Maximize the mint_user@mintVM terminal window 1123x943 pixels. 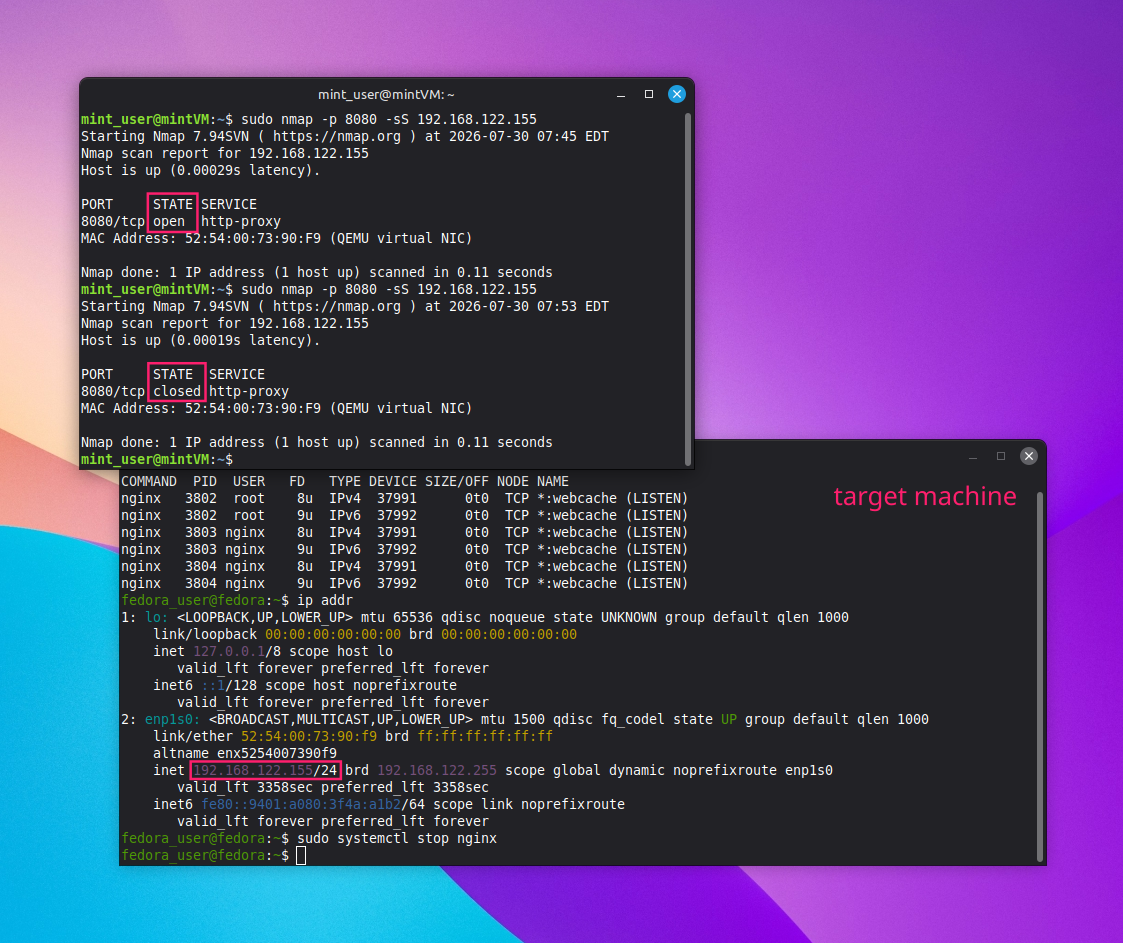click(649, 95)
